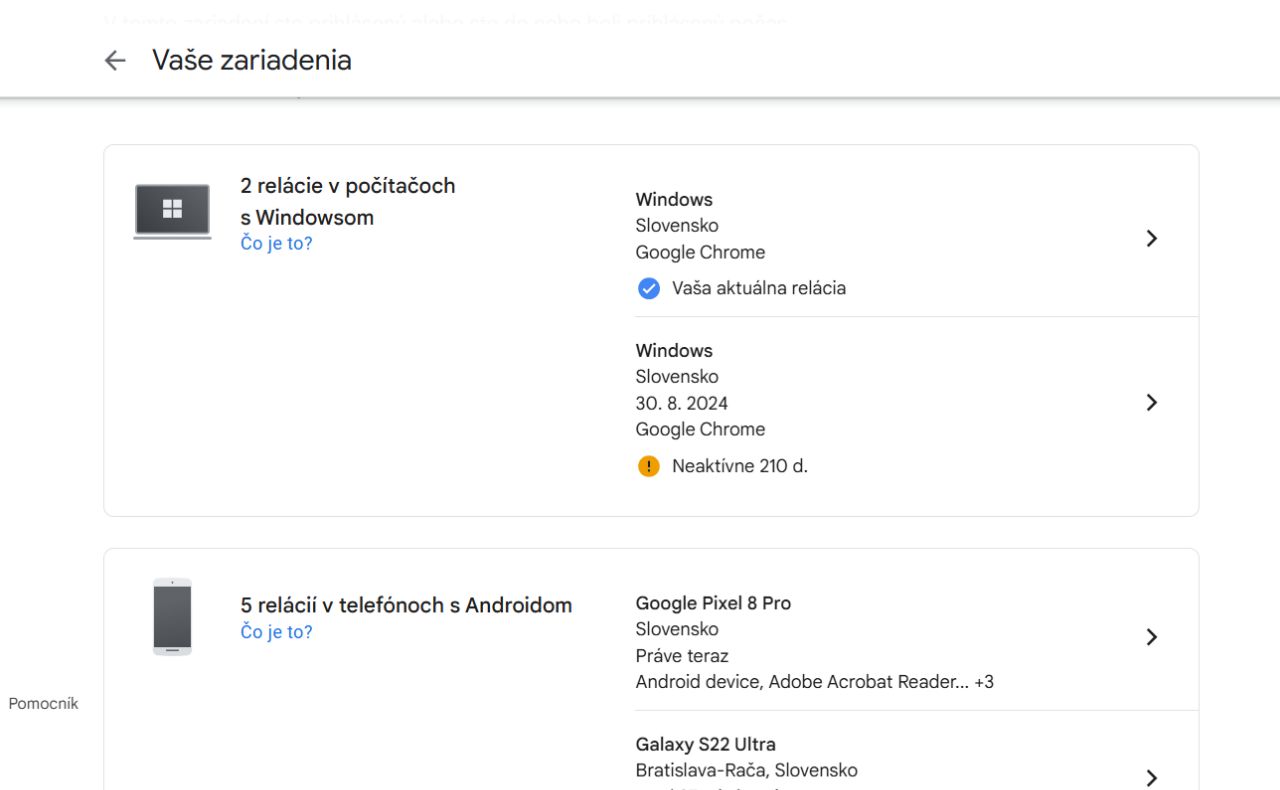1280x790 pixels.
Task: Open Galaxy S22 Ultra details chevron
Action: tap(1151, 777)
